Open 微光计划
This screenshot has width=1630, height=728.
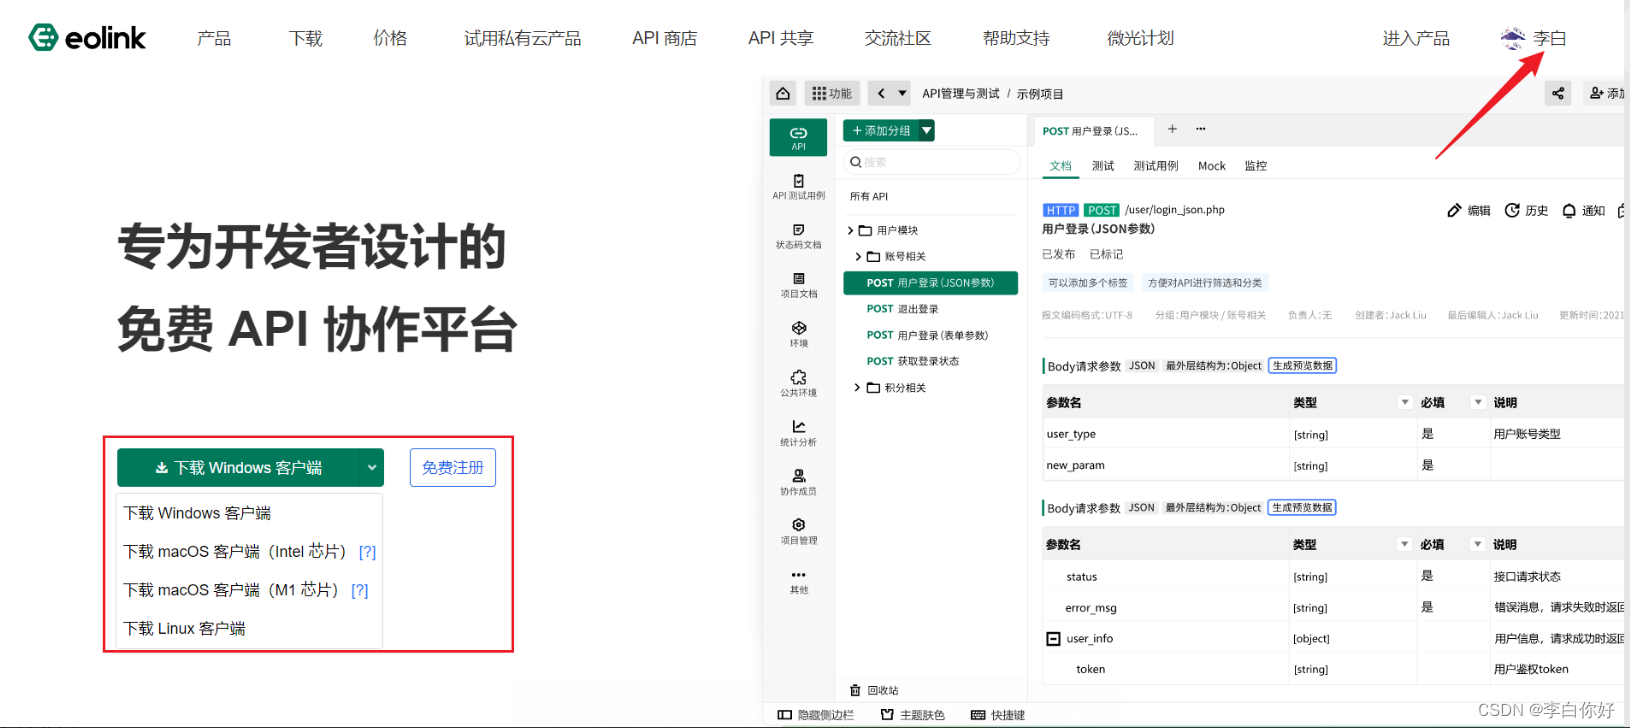[x=1140, y=38]
